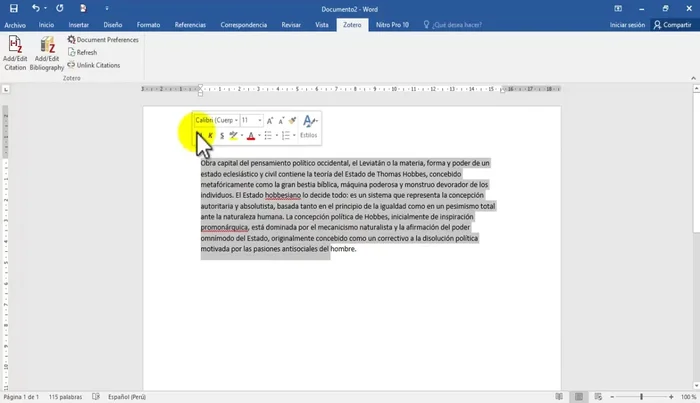Viewport: 700px width, 403px height.
Task: Open Zotero Document Preferences
Action: point(103,40)
